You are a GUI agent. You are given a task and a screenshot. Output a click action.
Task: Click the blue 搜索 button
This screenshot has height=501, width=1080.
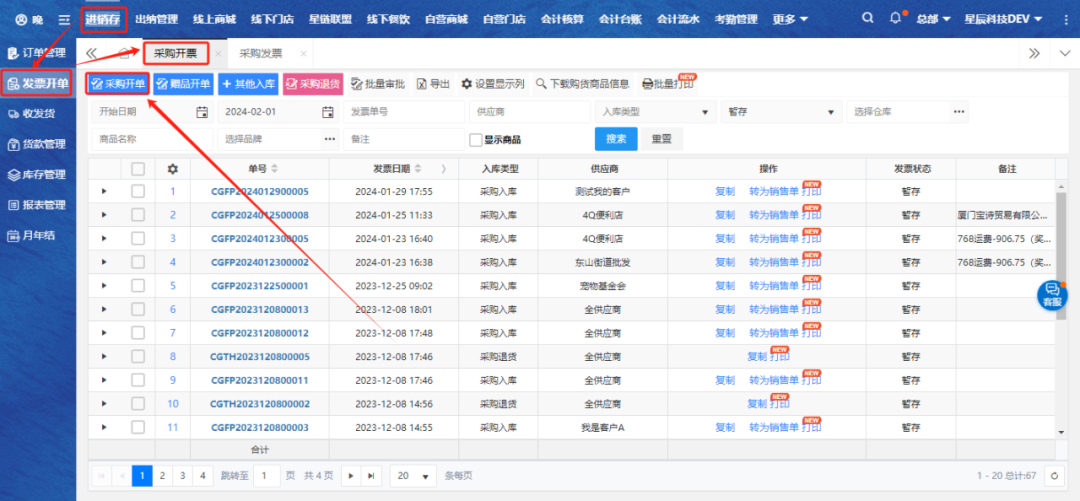[x=616, y=139]
